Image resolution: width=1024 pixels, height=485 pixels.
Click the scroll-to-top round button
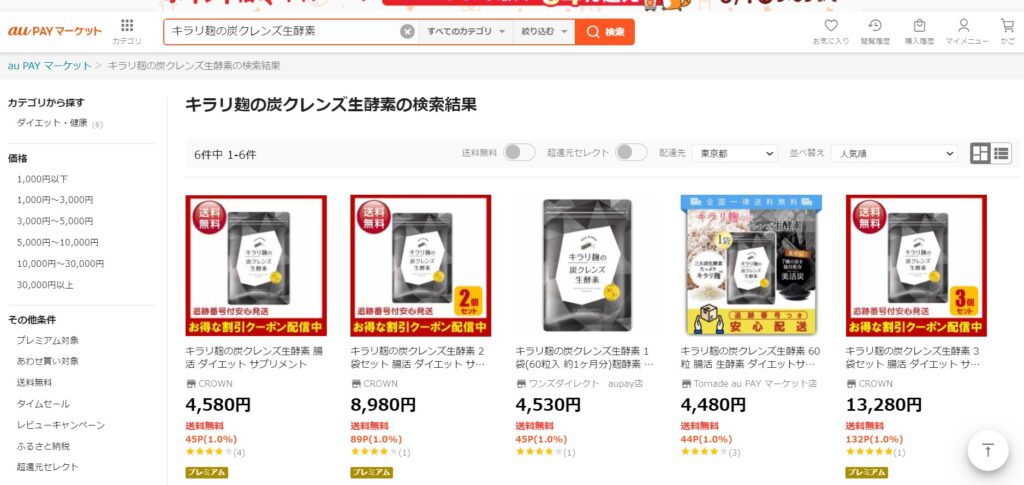pyautogui.click(x=988, y=450)
